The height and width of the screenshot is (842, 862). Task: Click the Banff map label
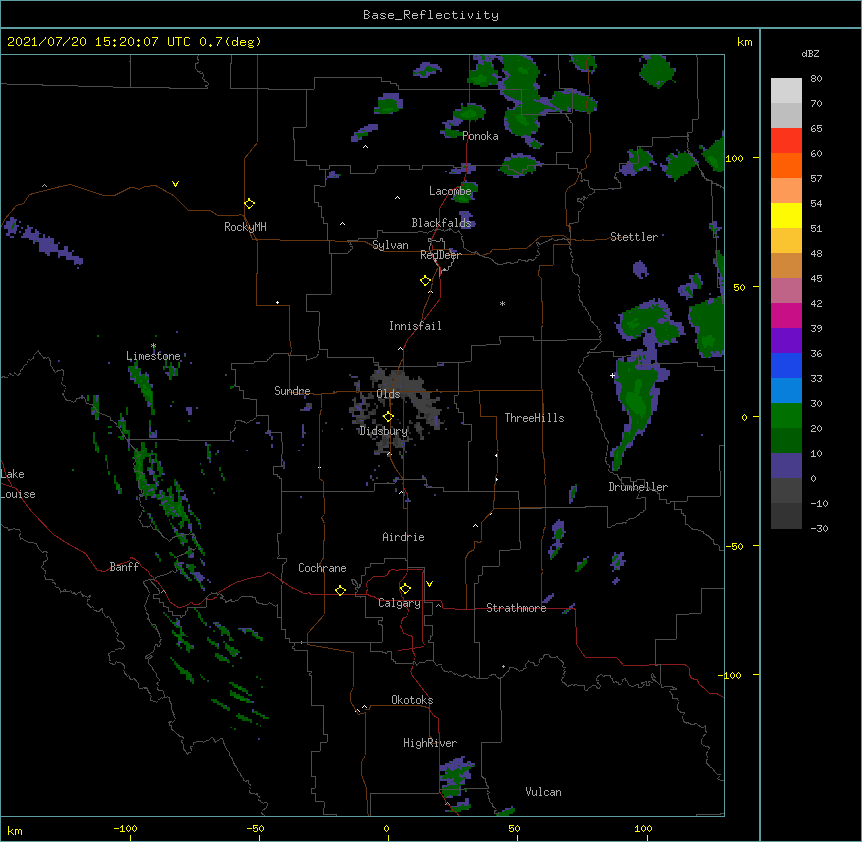[x=124, y=567]
